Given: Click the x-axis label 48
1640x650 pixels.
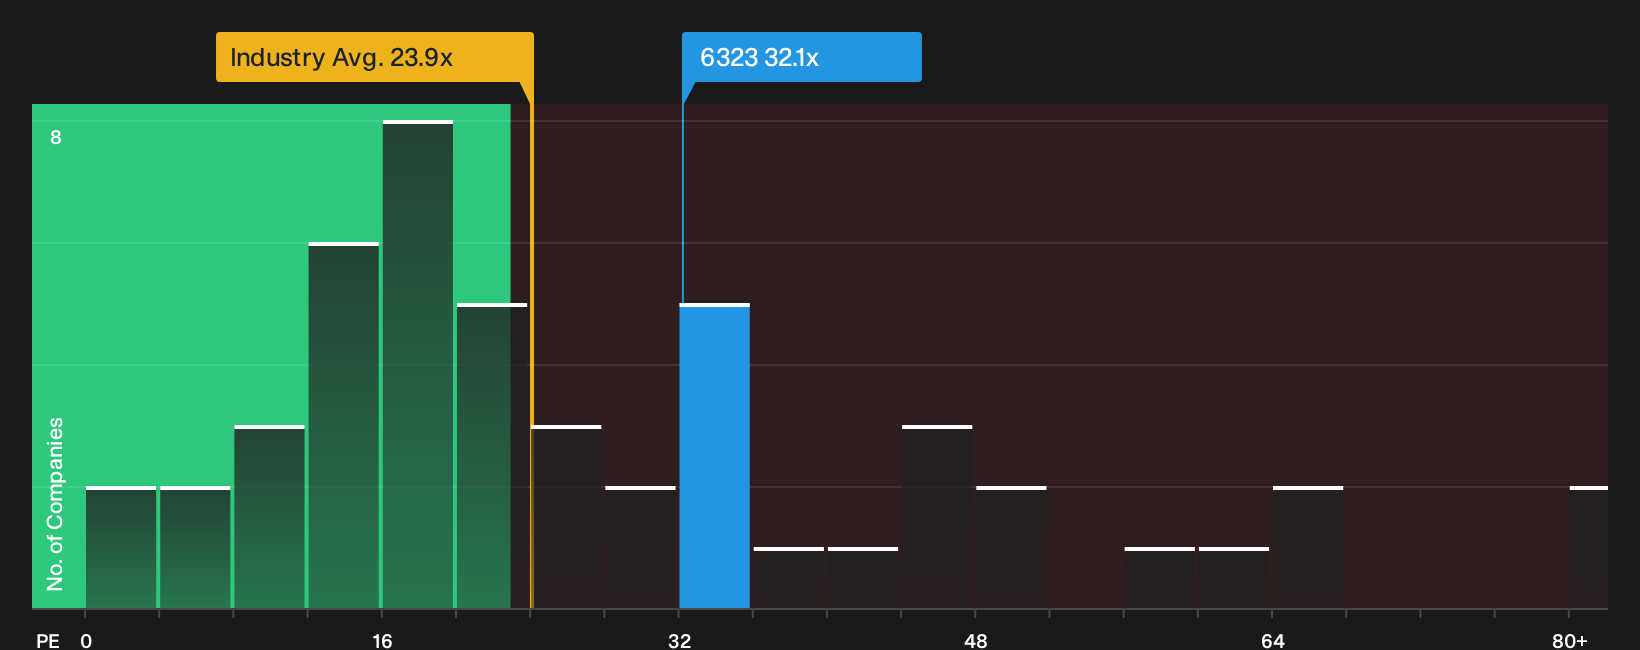Looking at the screenshot, I should pyautogui.click(x=976, y=641).
